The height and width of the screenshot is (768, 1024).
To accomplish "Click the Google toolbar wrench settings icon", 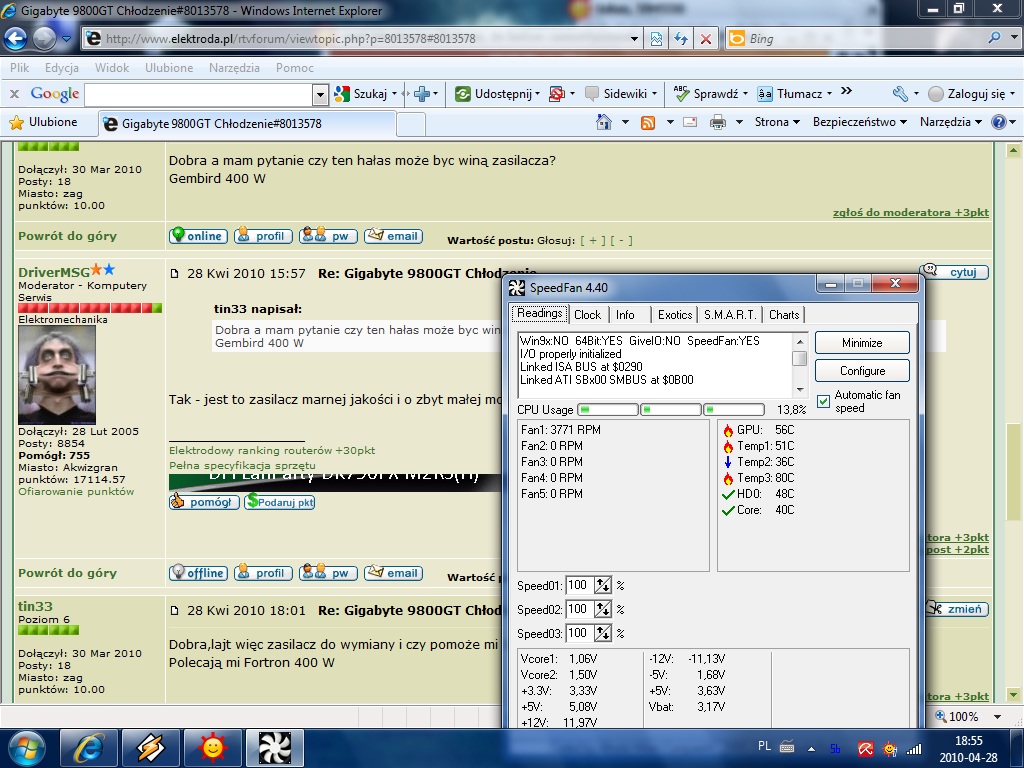I will [900, 94].
